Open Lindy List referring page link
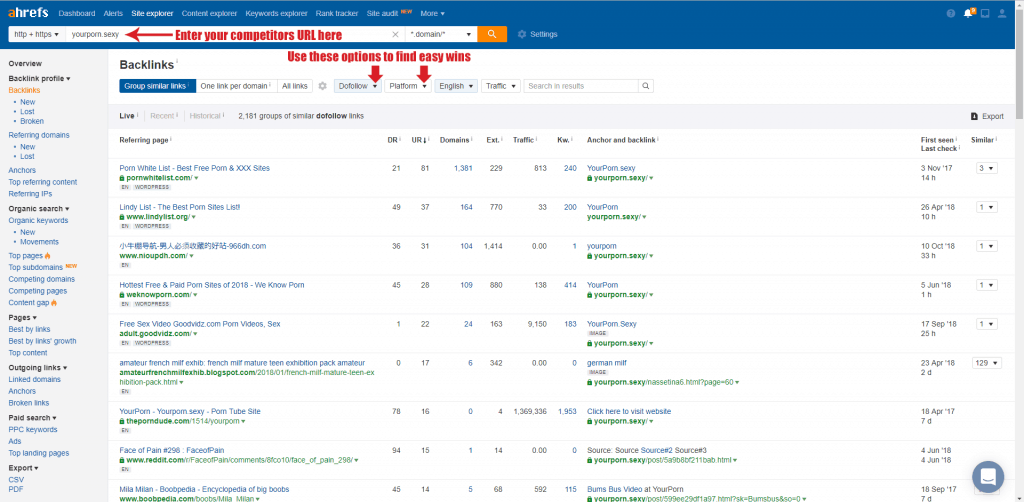 coord(180,207)
